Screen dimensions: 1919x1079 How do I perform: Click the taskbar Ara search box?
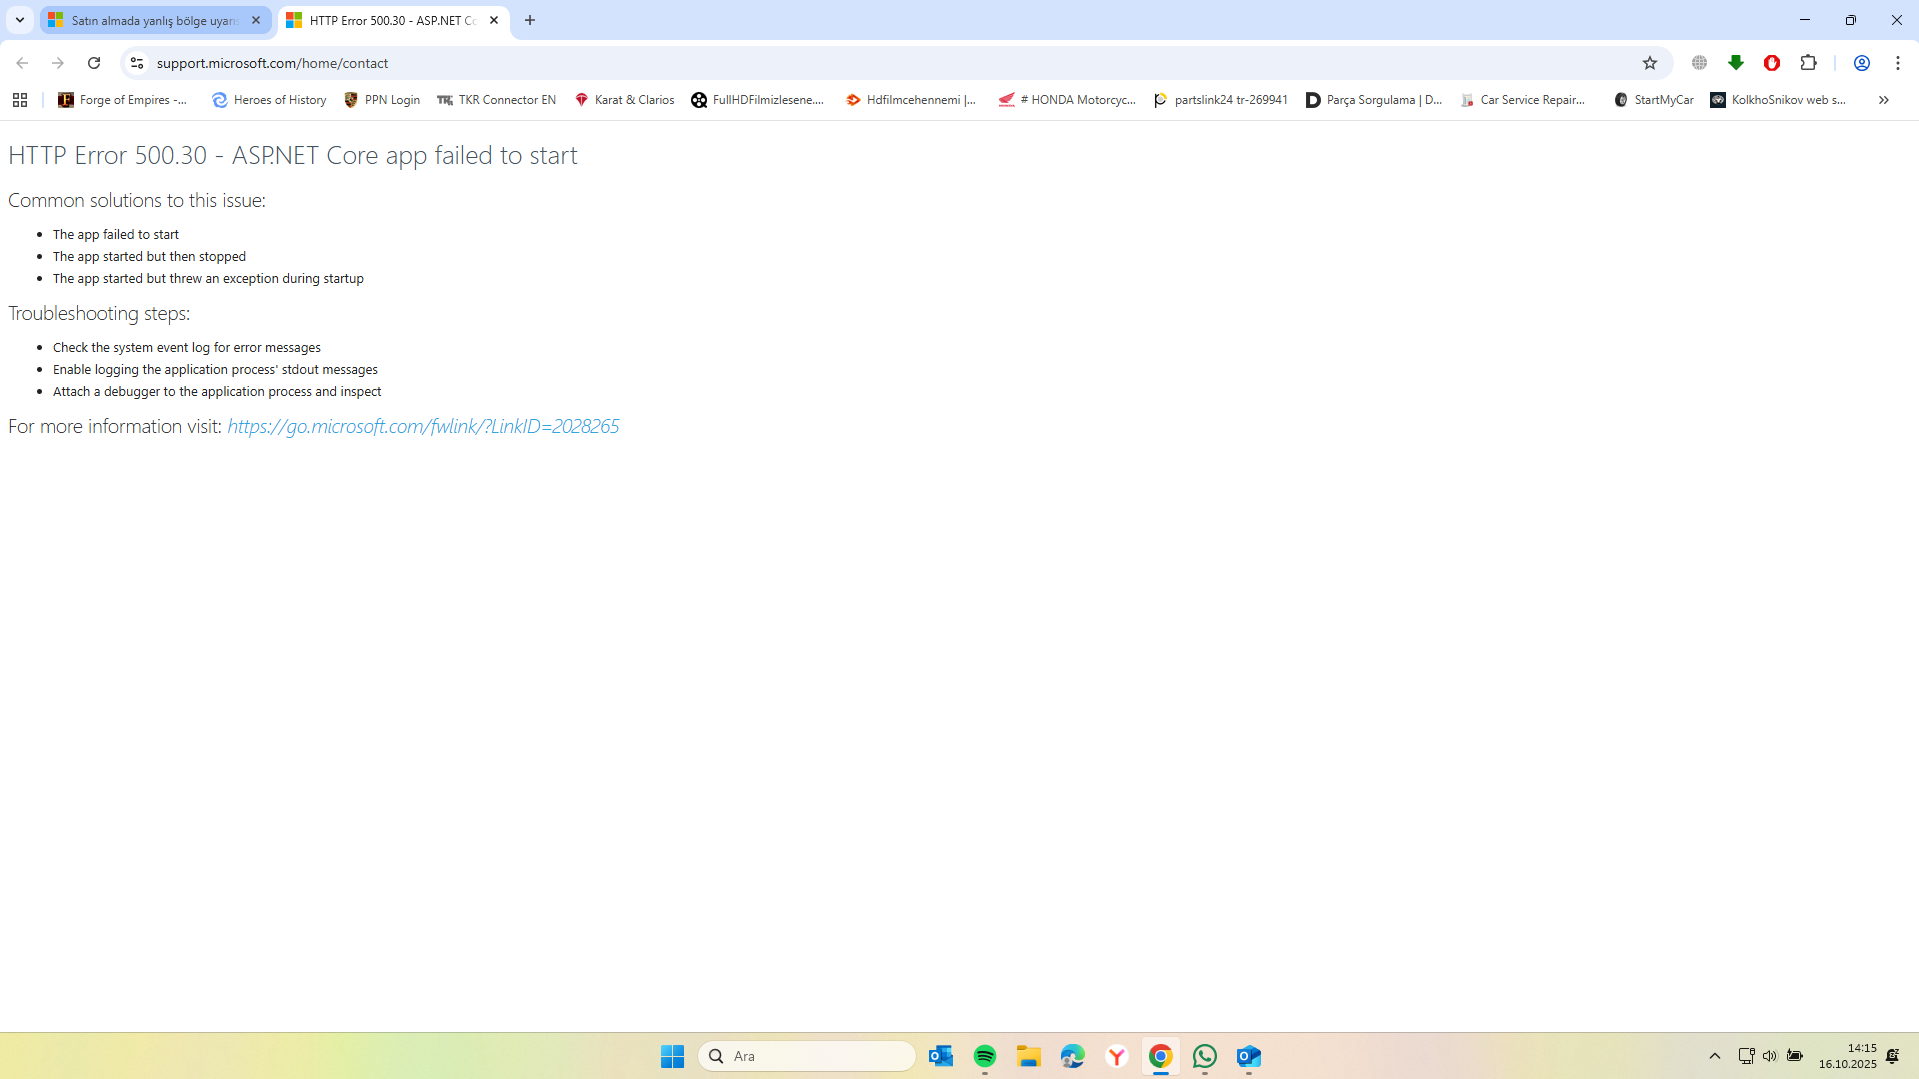point(806,1056)
